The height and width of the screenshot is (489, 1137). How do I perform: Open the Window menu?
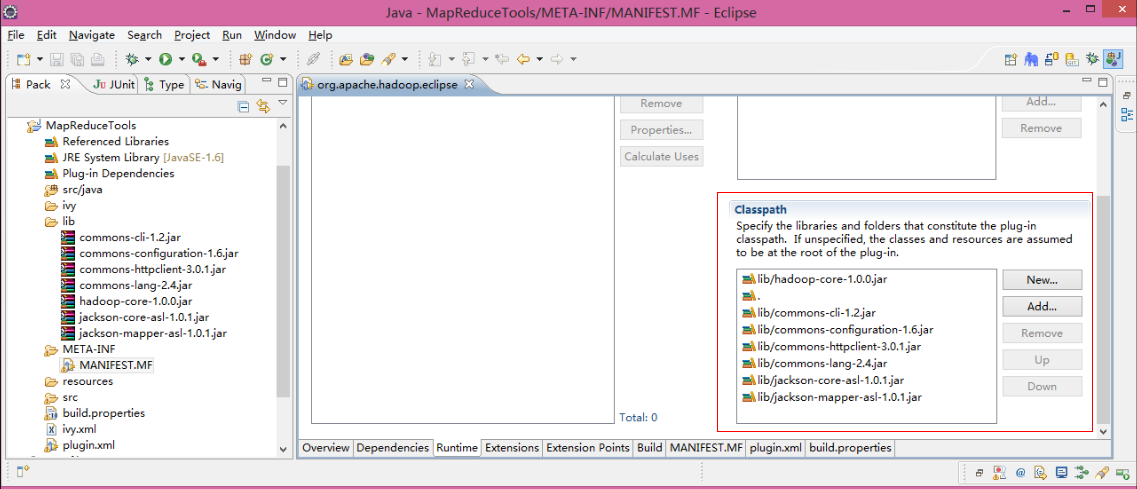(x=275, y=35)
